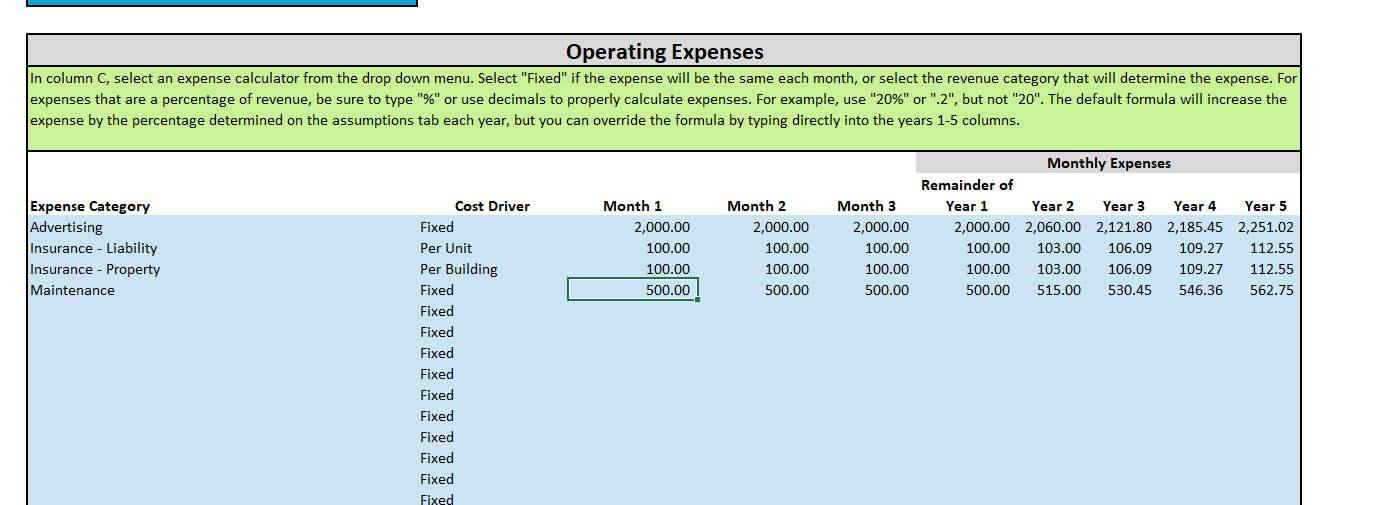Select the Maintenance Month 1 cell 500.00

tap(632, 290)
